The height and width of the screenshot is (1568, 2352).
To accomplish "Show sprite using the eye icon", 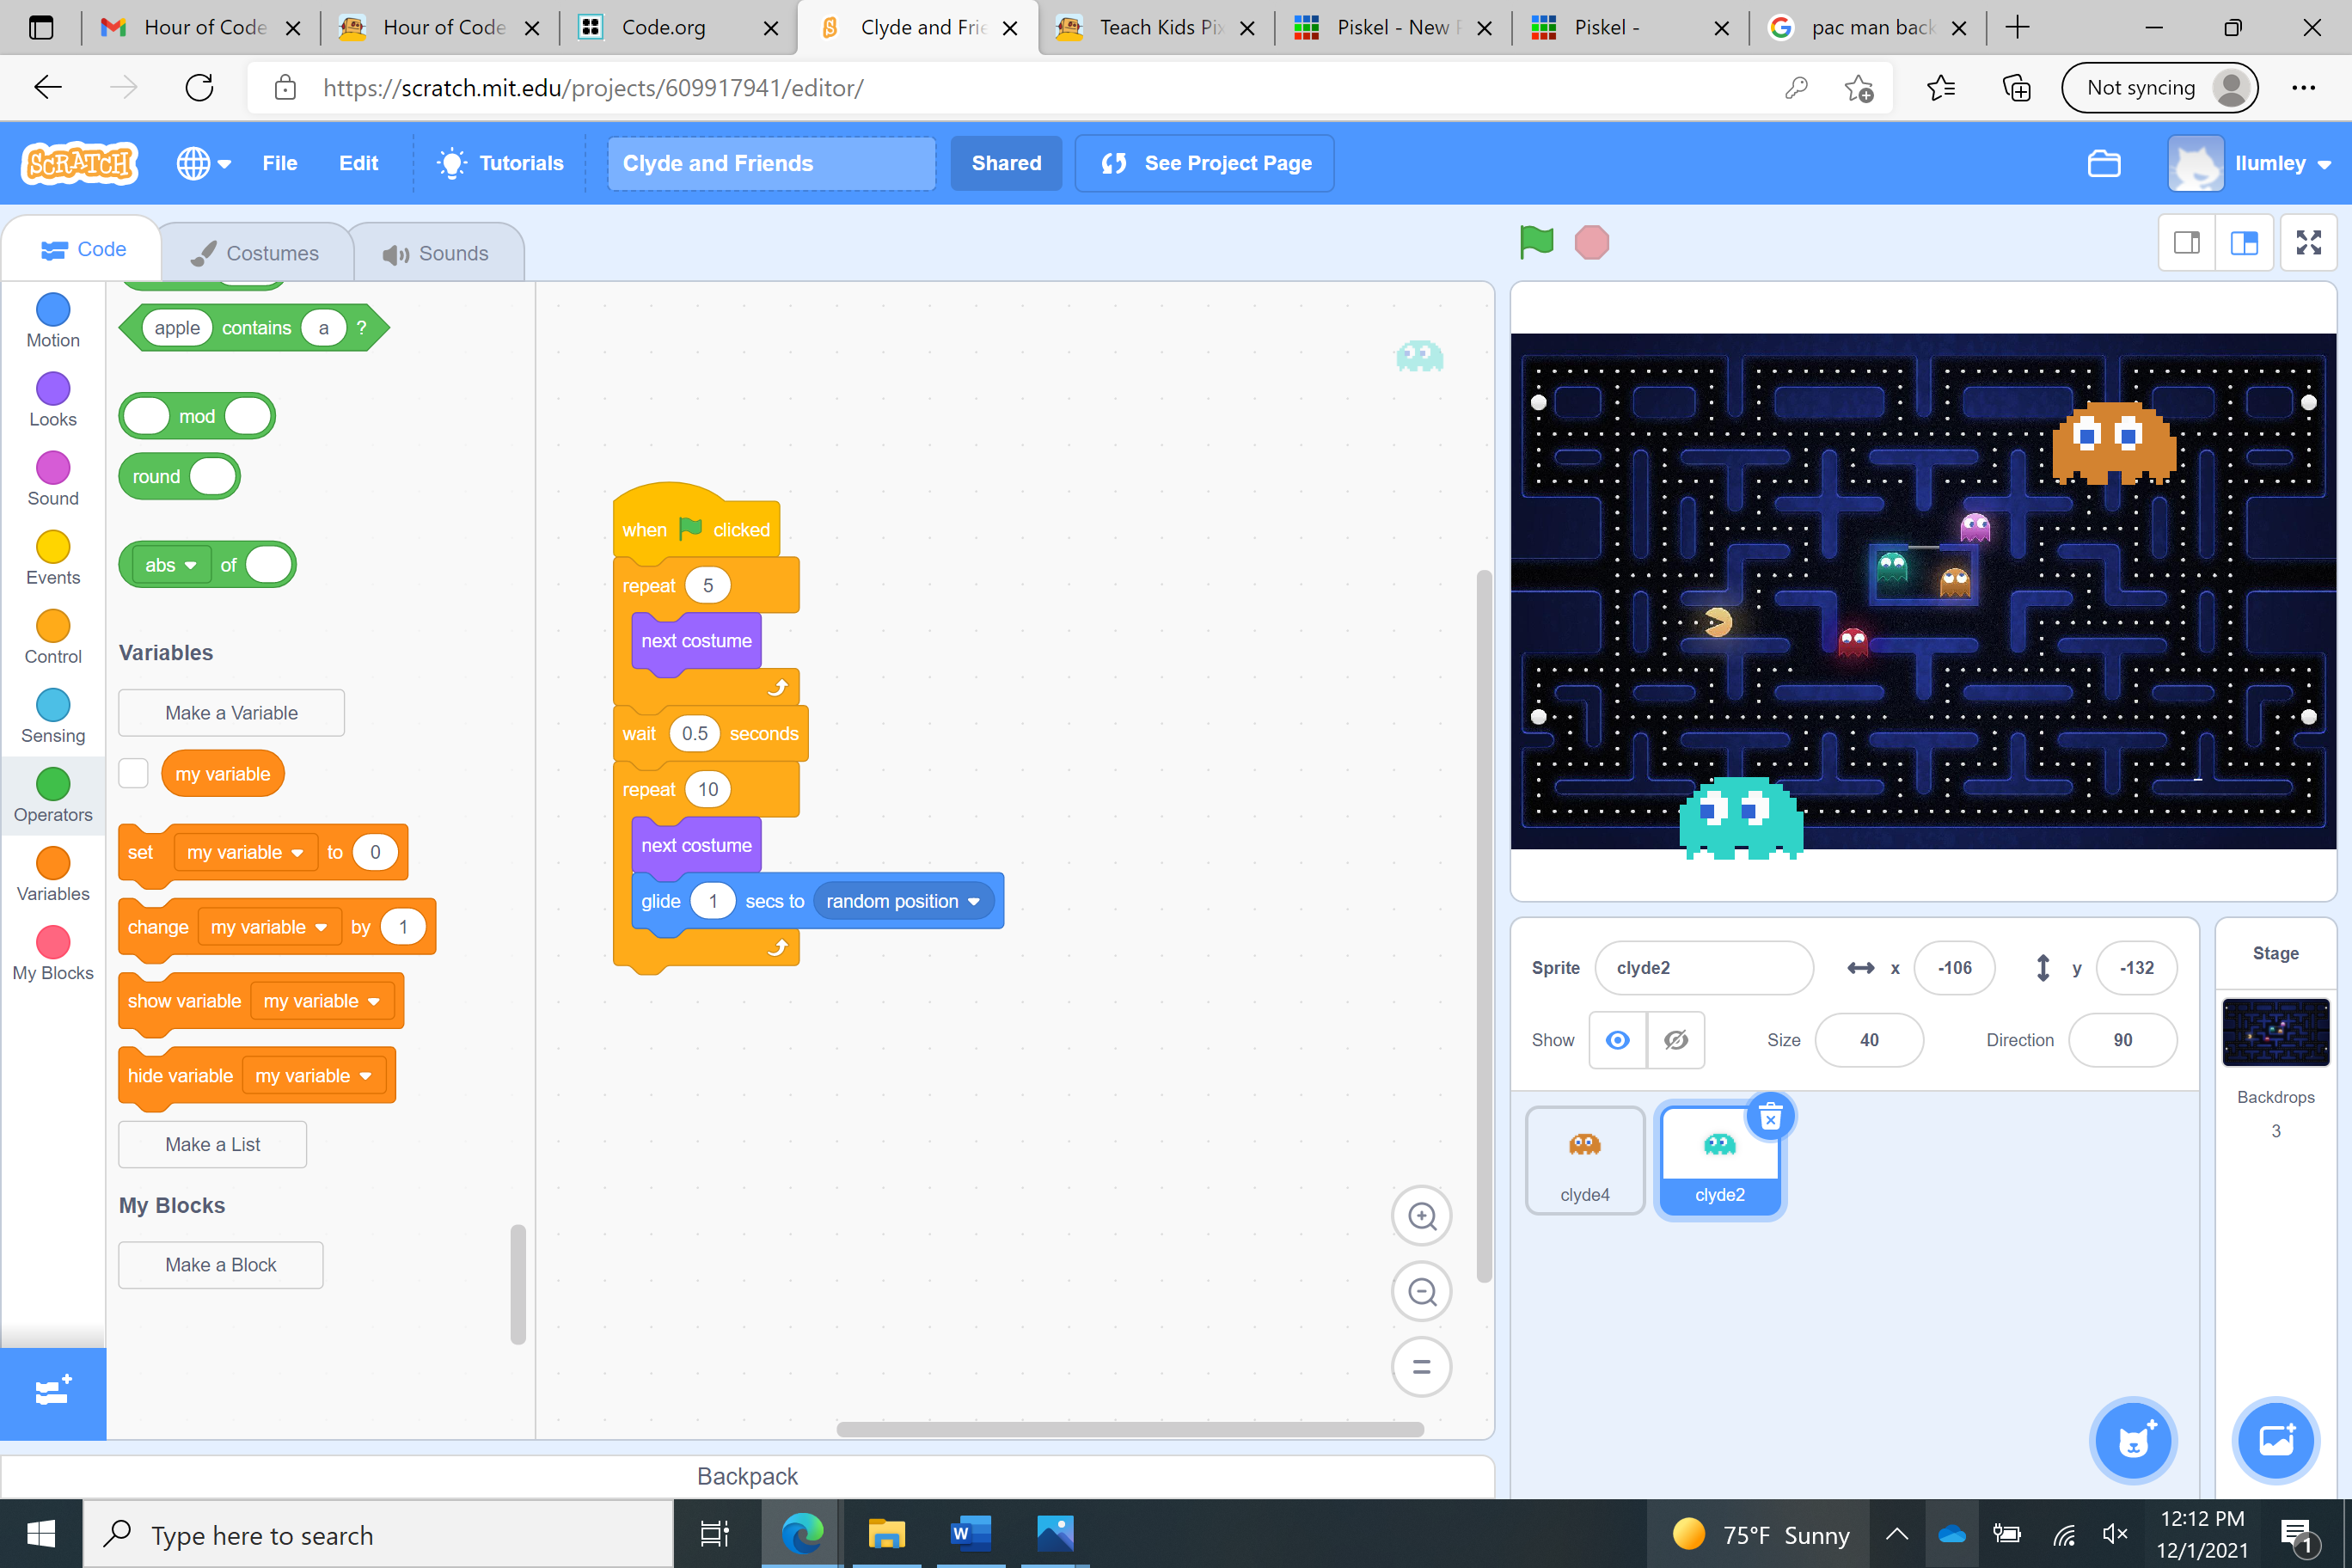I will point(1617,1040).
